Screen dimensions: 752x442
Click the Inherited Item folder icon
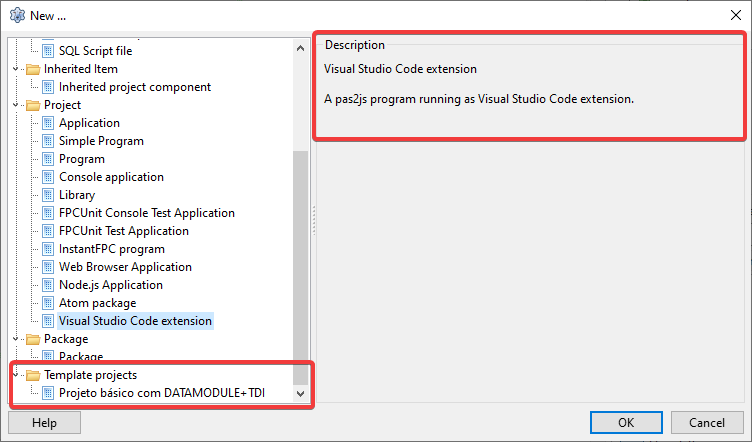(x=33, y=69)
